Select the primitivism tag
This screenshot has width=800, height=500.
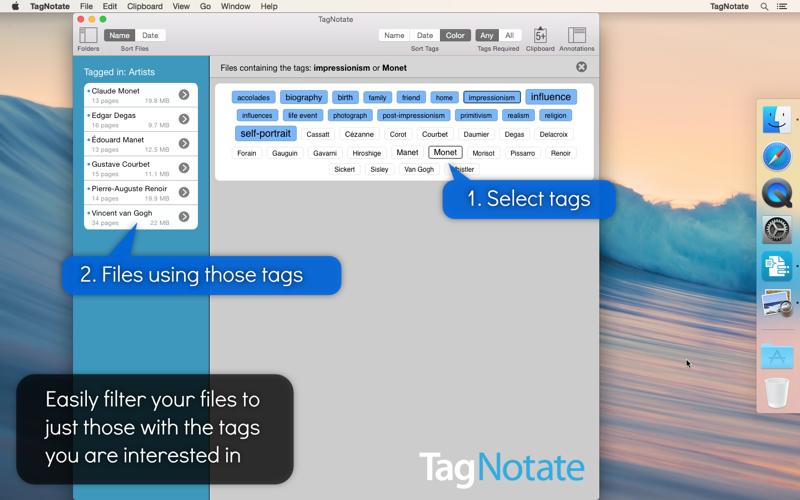tap(476, 115)
